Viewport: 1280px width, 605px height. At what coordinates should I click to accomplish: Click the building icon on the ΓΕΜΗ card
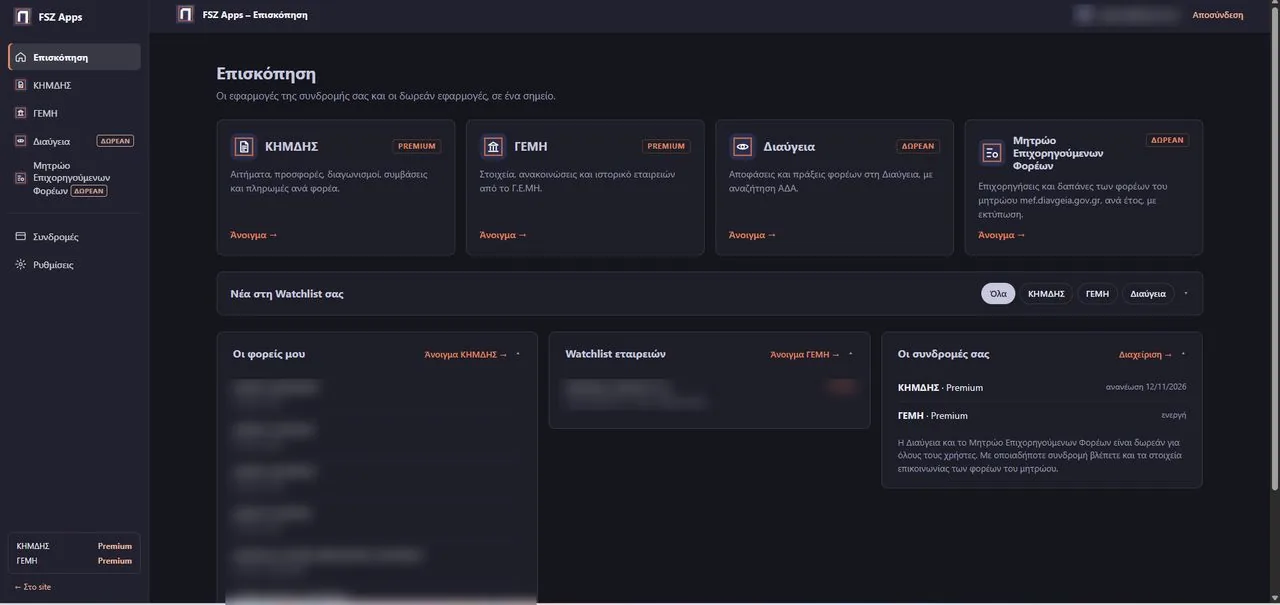(493, 147)
